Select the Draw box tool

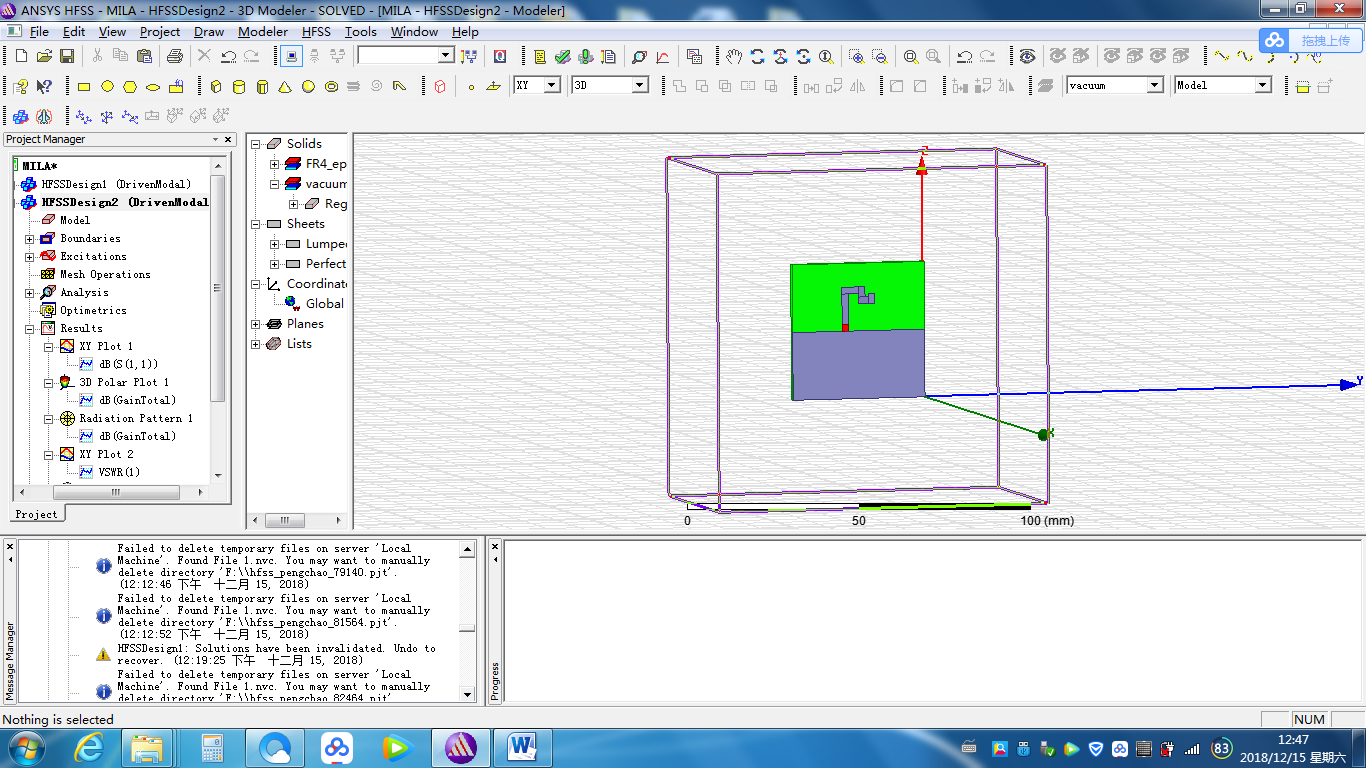tap(215, 87)
